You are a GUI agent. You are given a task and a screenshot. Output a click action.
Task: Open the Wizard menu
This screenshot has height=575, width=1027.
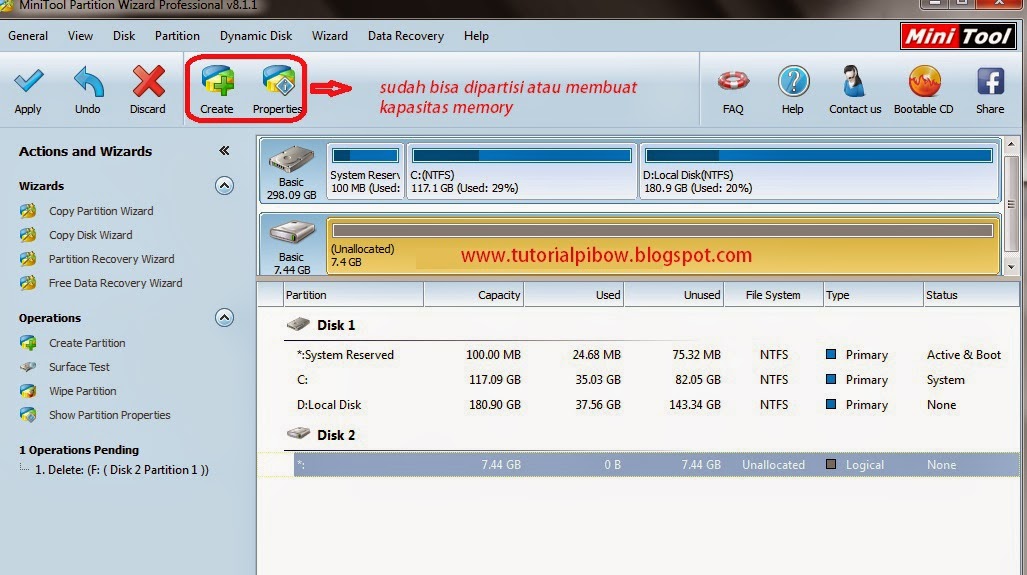330,36
